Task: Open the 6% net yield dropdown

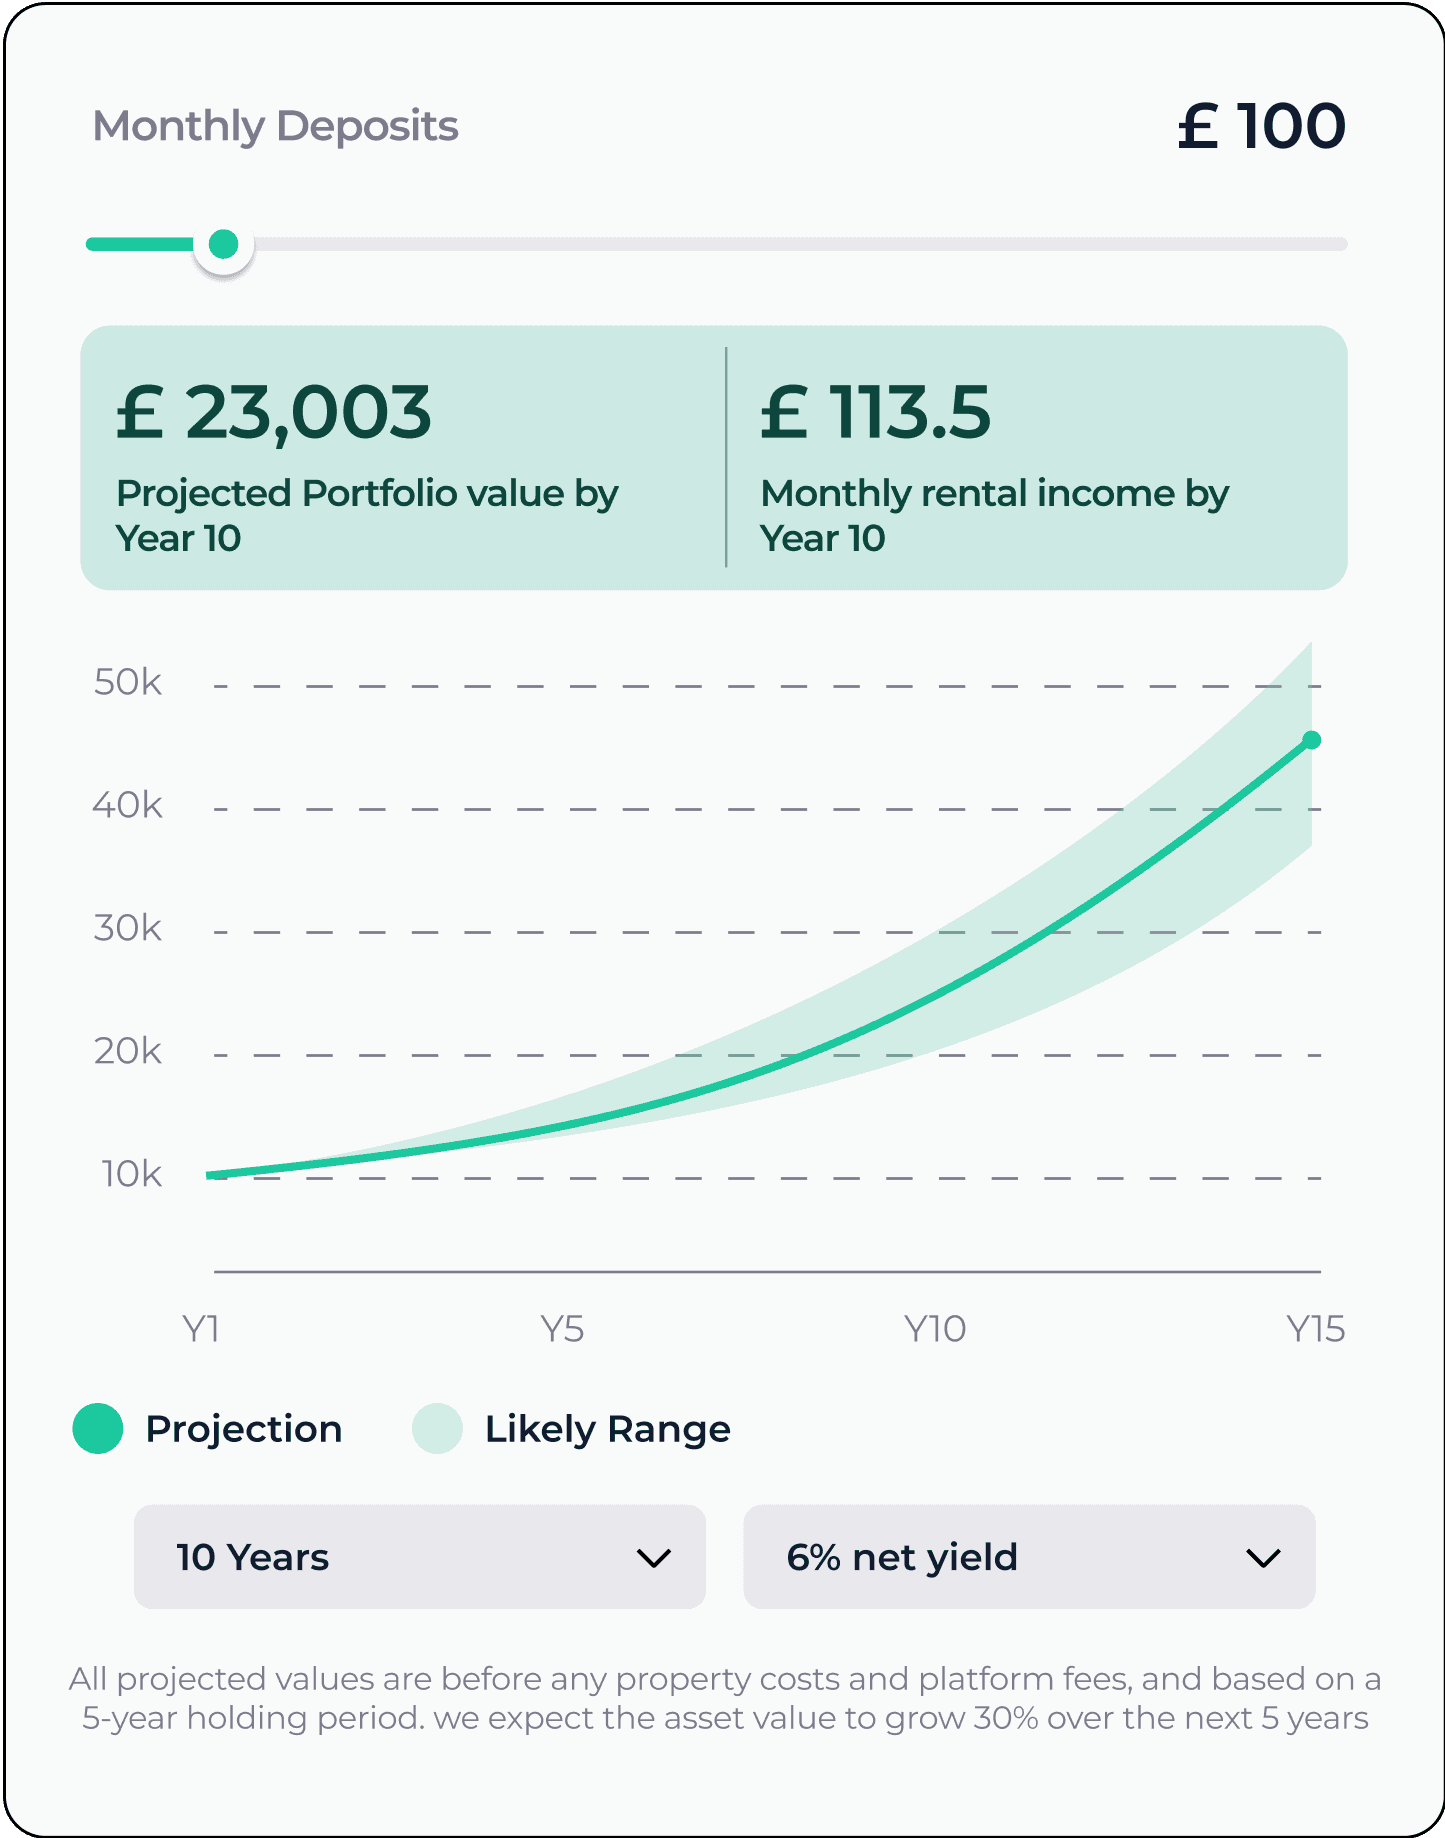Action: point(1029,1556)
